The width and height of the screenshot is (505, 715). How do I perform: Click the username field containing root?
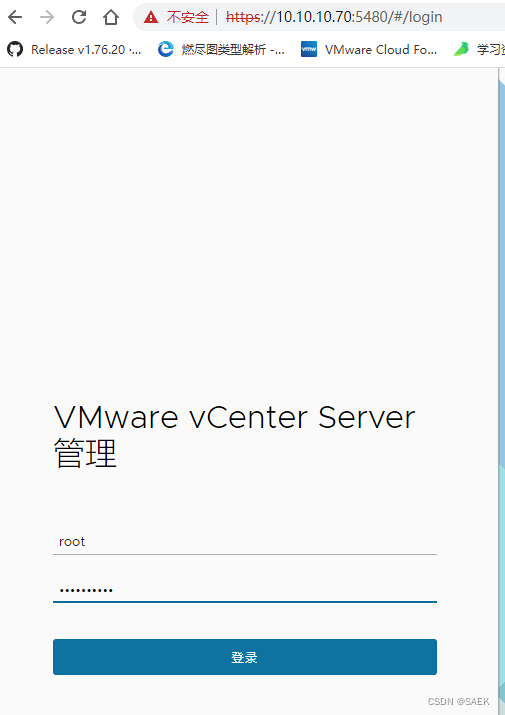(x=245, y=541)
